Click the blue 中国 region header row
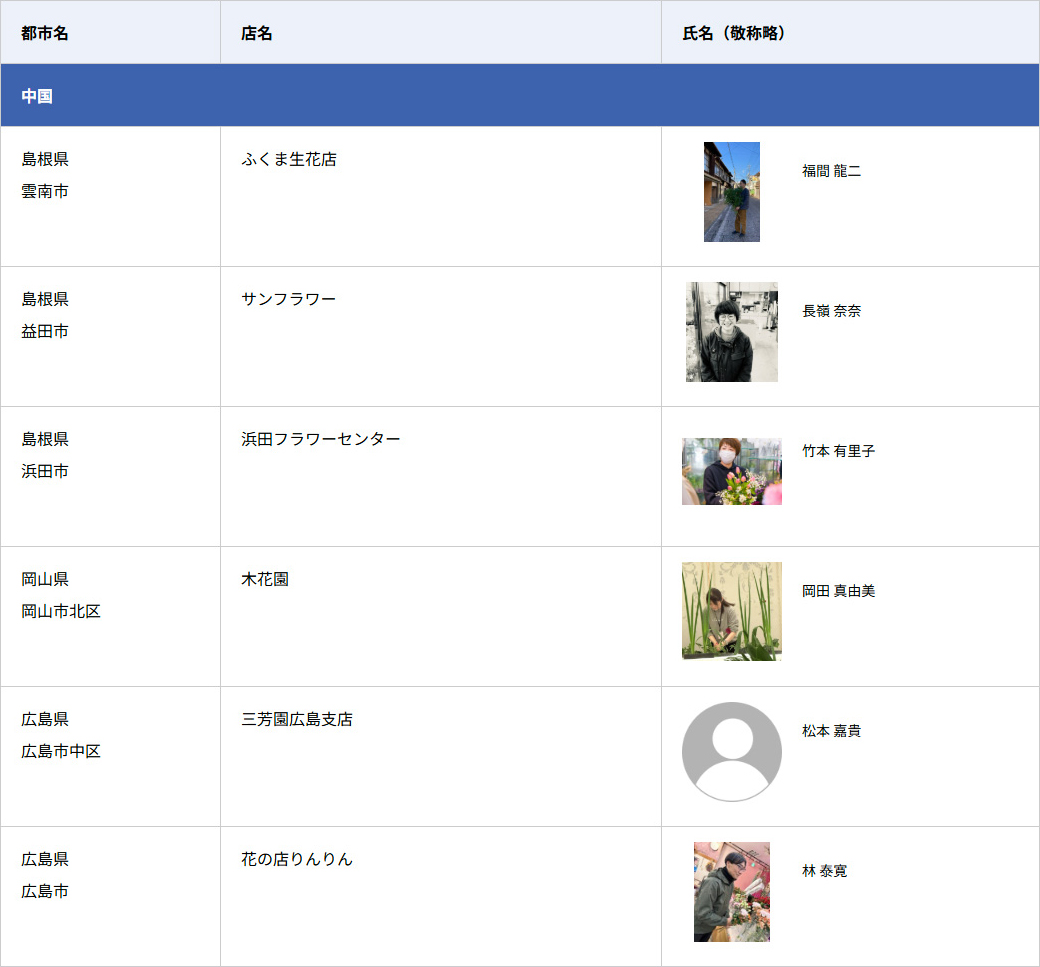 (519, 96)
